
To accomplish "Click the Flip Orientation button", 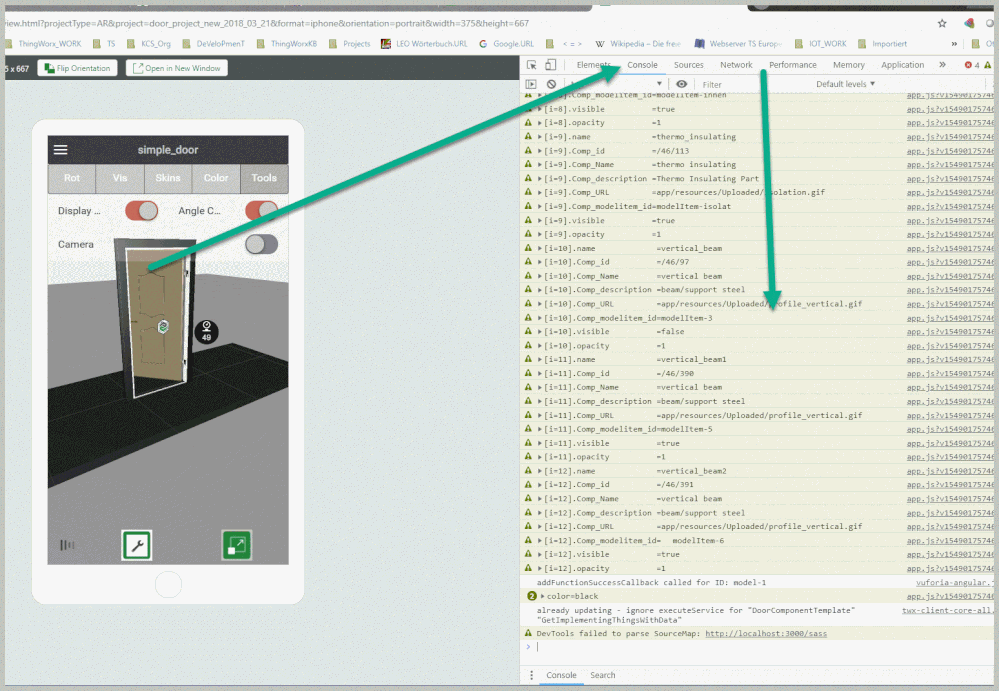I will [78, 68].
